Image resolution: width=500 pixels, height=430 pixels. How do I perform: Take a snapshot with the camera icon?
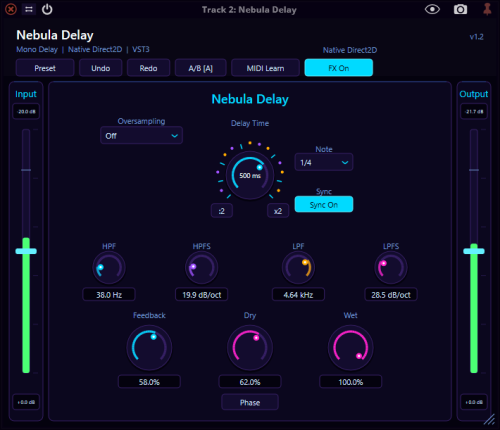pos(460,9)
